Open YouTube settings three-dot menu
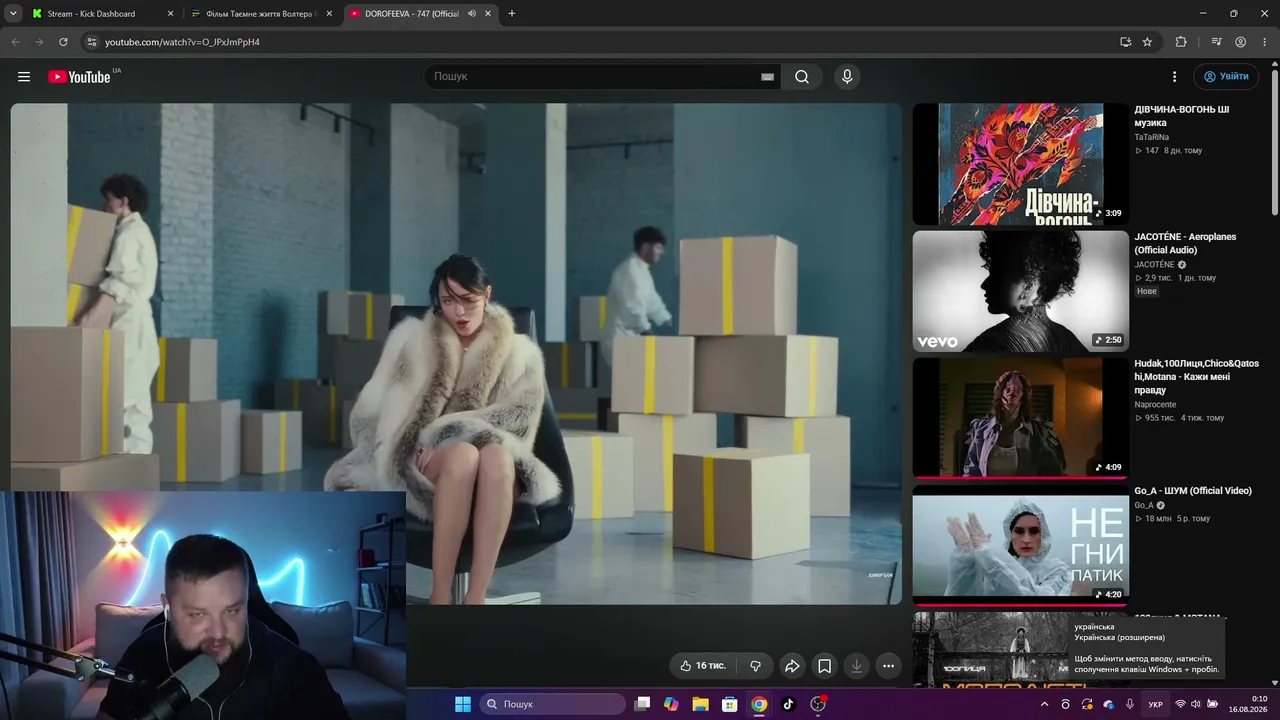Image resolution: width=1280 pixels, height=720 pixels. 1175,77
